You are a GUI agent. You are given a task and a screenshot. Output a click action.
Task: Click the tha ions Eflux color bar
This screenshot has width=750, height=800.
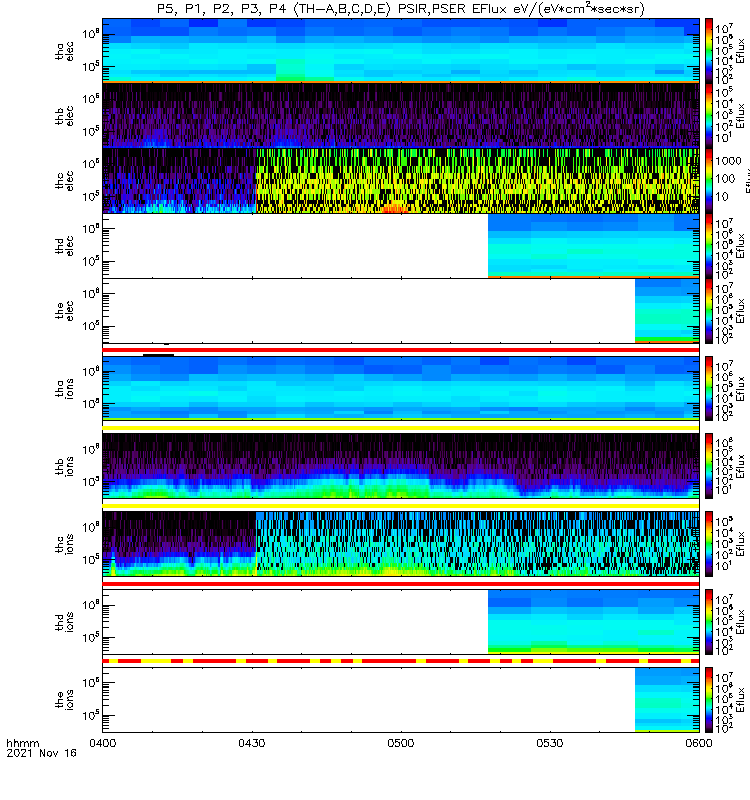click(709, 389)
